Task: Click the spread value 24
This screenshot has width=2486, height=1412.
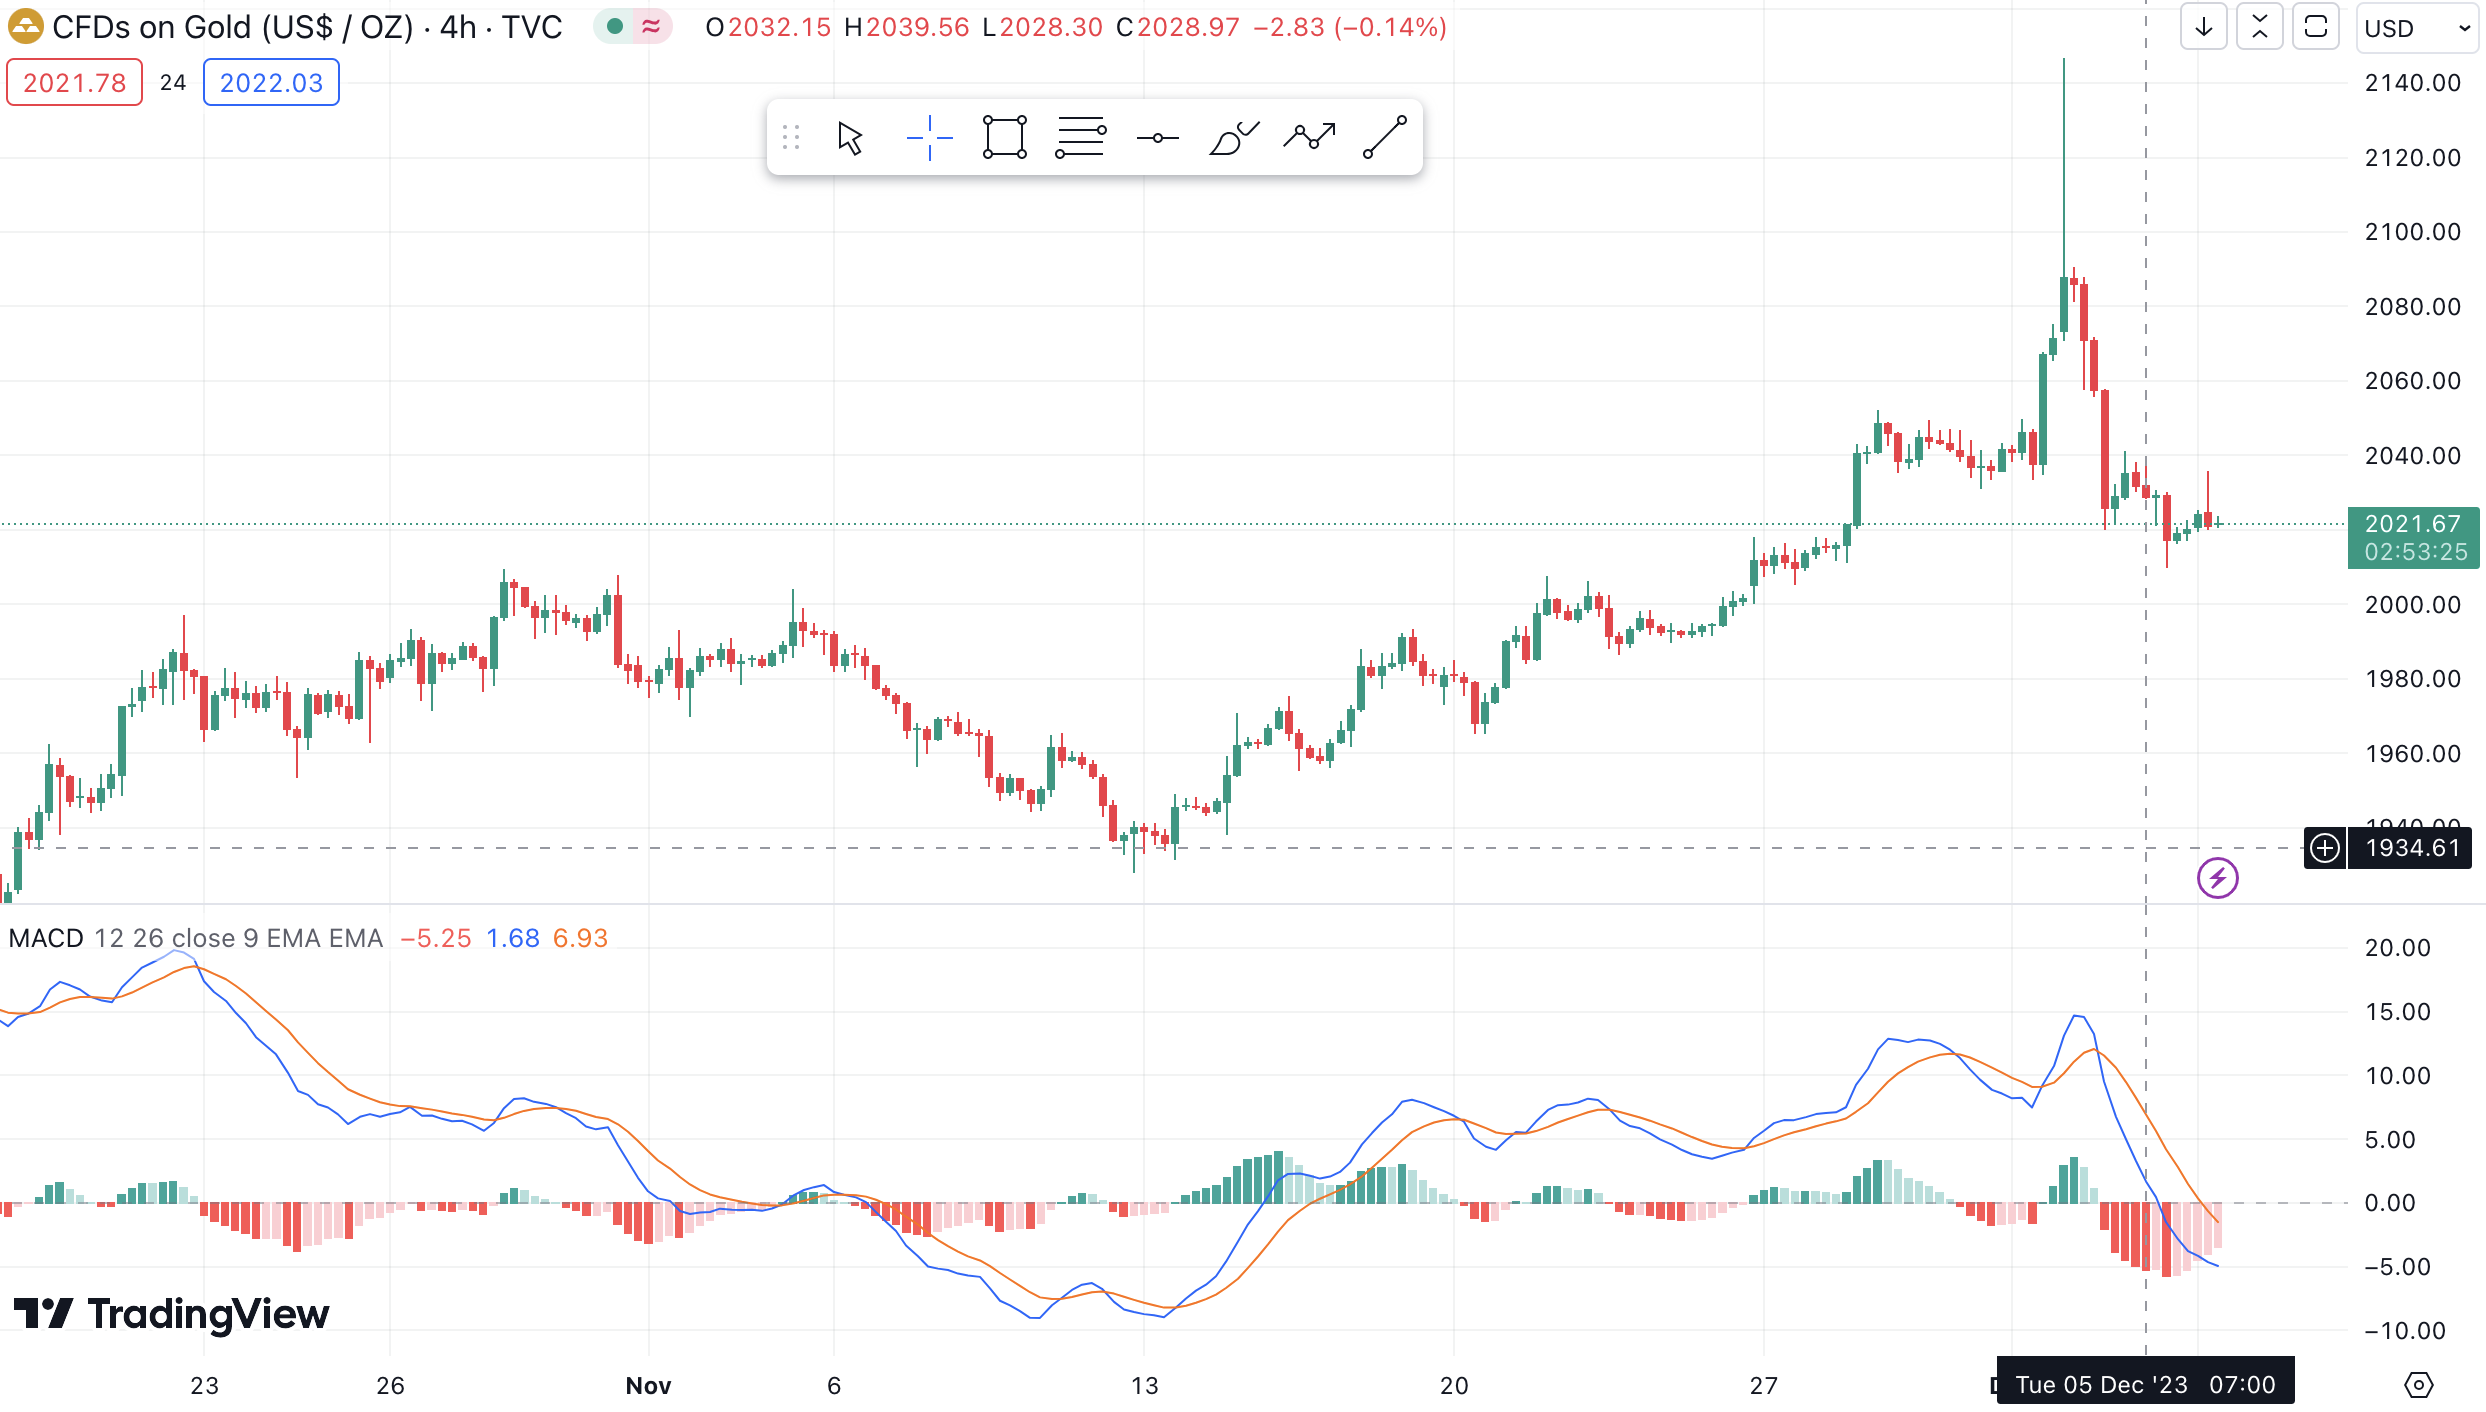Action: 173,82
